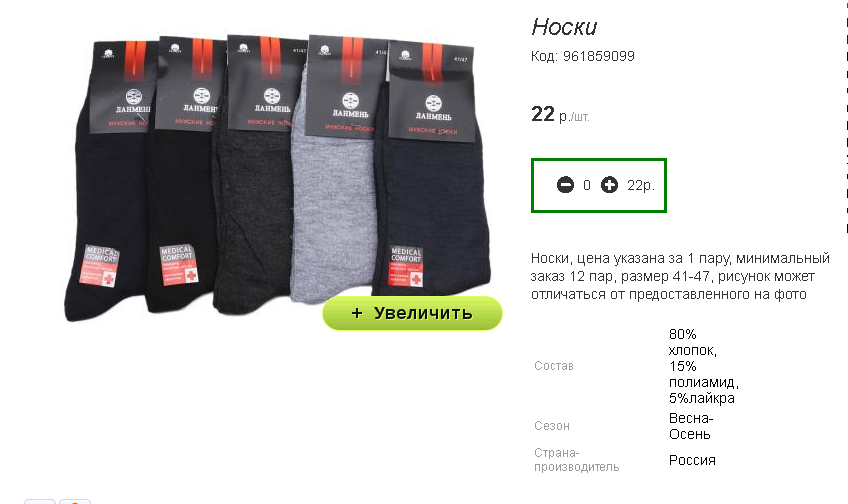Click the Состав attribute label
This screenshot has width=848, height=504.
point(553,366)
